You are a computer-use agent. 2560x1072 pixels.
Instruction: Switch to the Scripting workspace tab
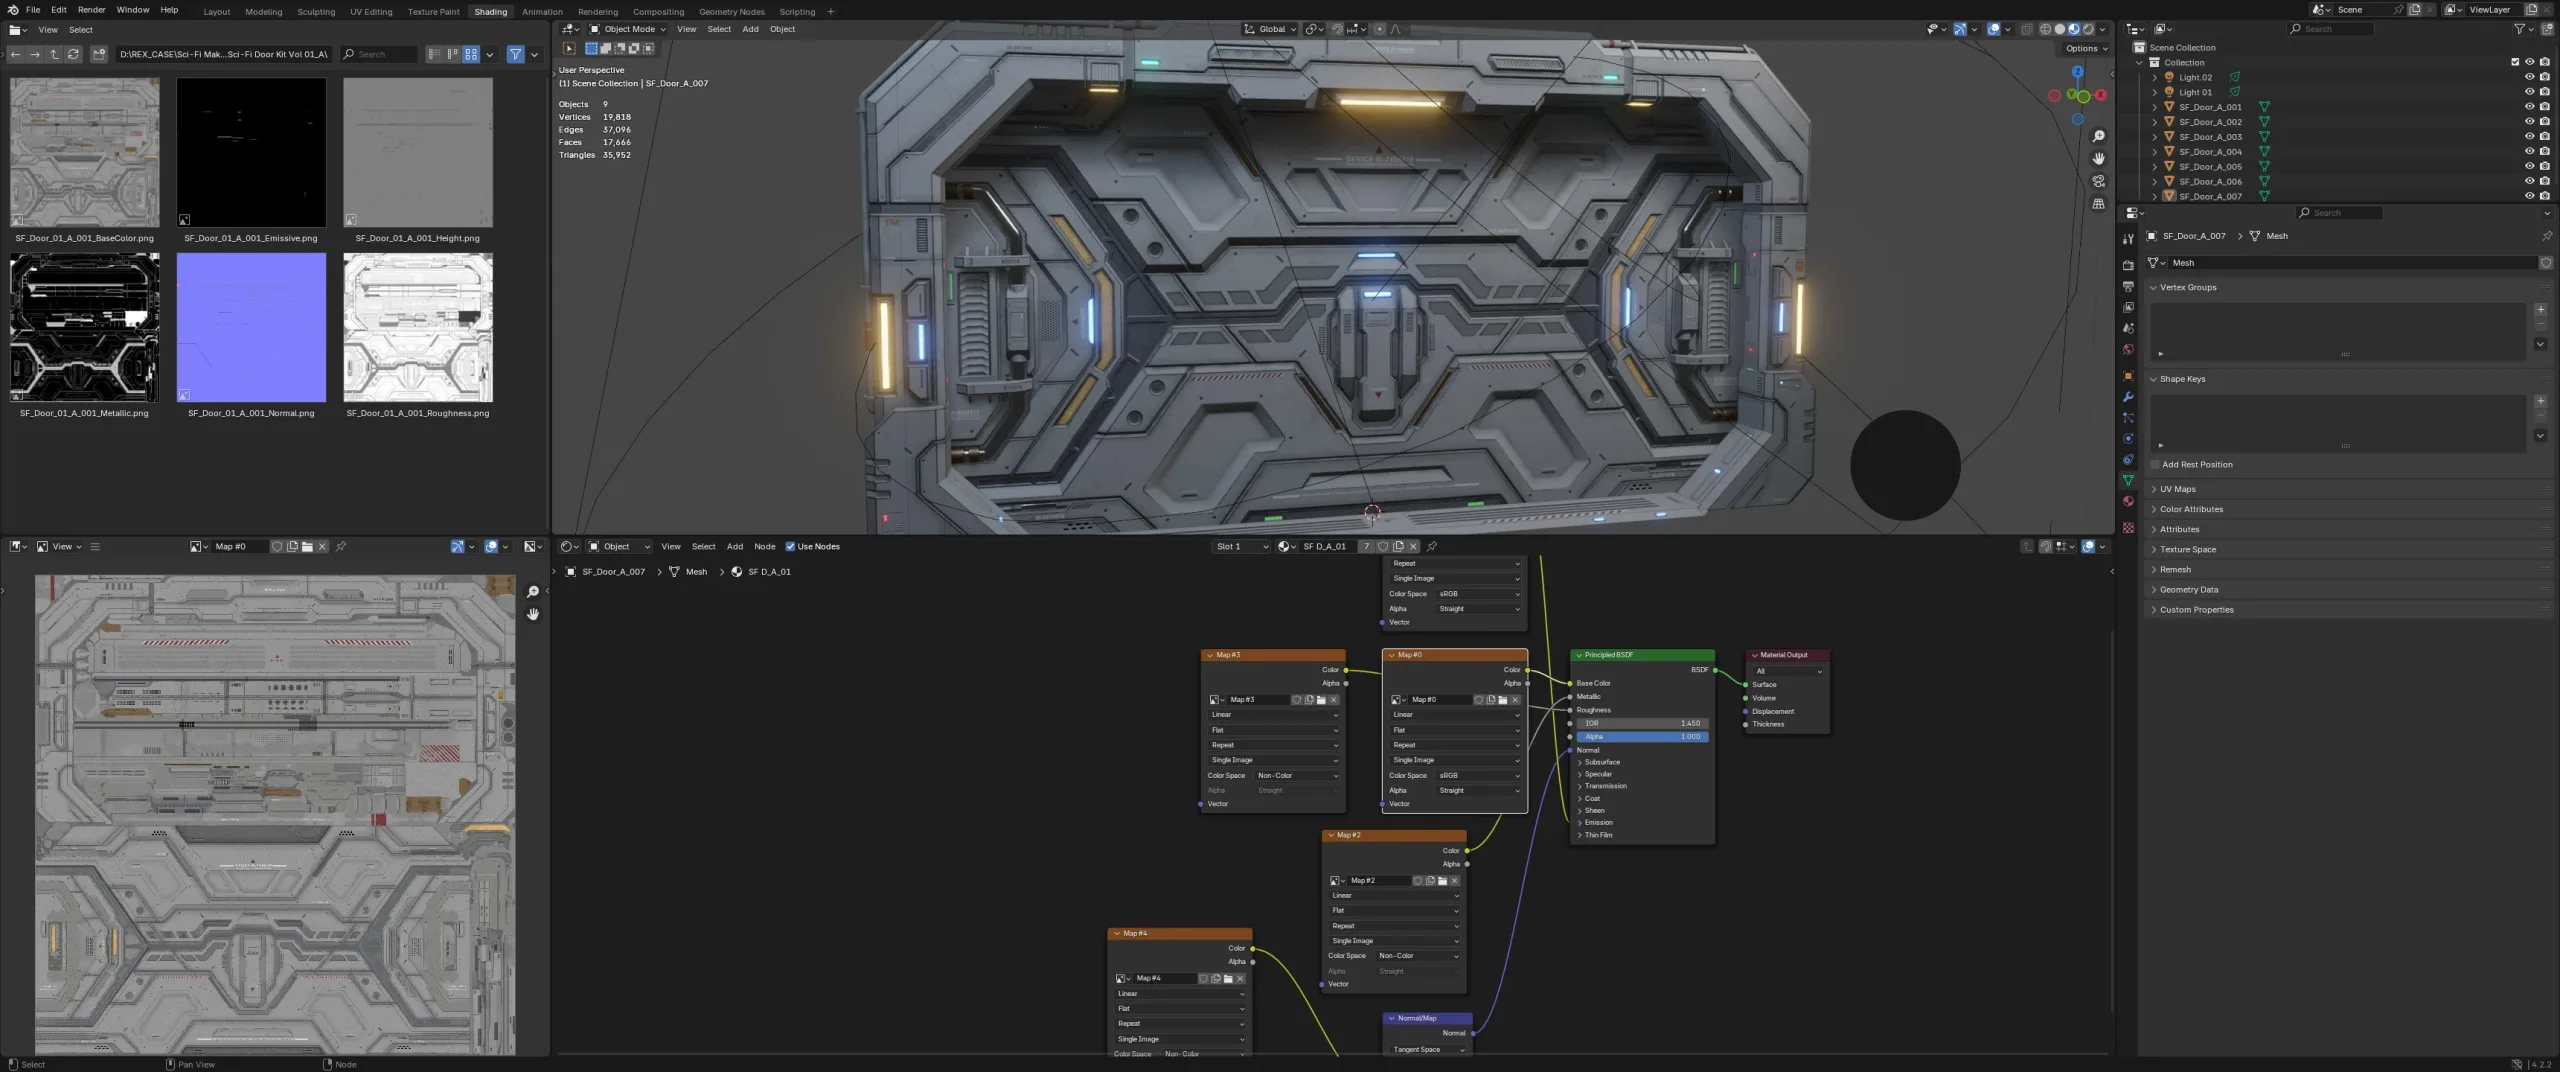pos(797,11)
